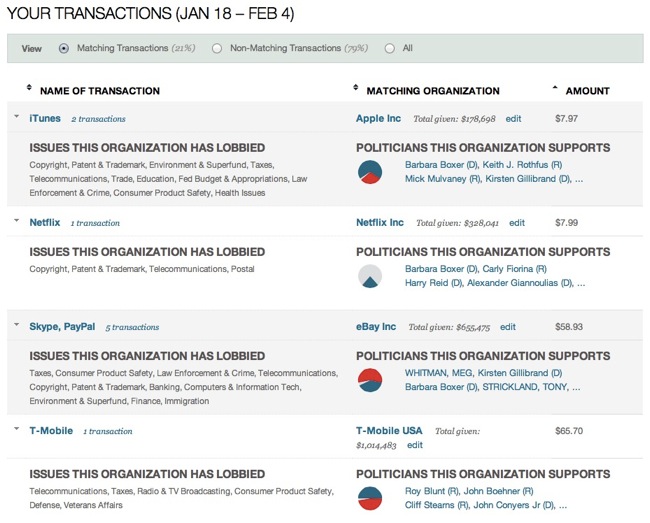This screenshot has width=650, height=523.
Task: Open Harry Reid (D) link
Action: coord(434,283)
